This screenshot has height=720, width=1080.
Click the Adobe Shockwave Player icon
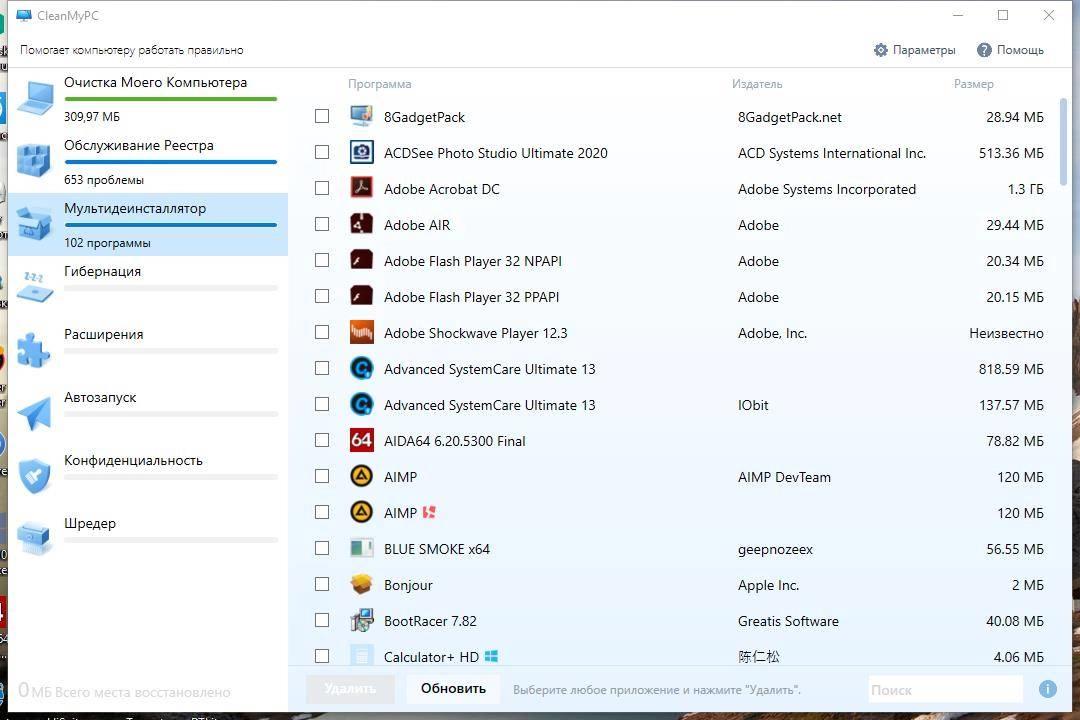click(x=362, y=332)
